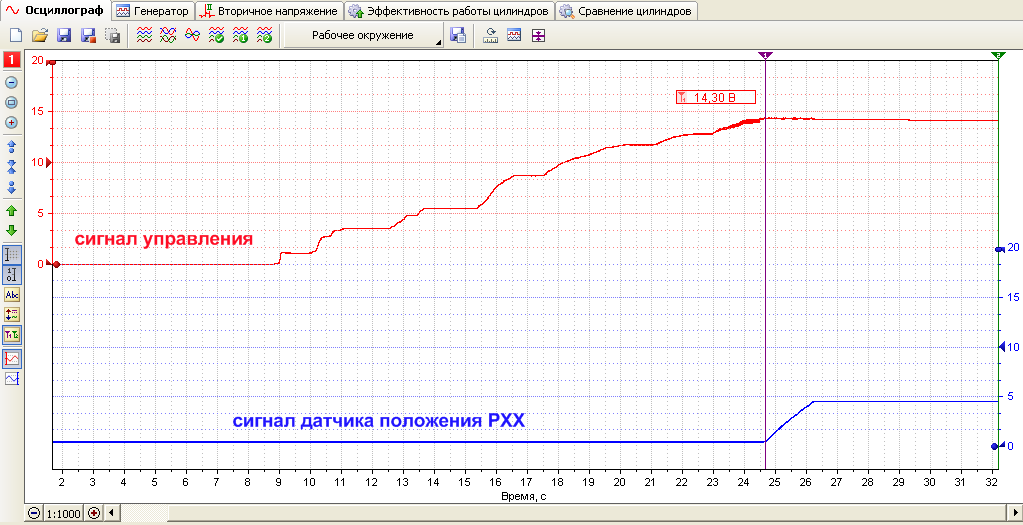Image resolution: width=1023 pixels, height=525 pixels.
Task: Move the trace down with green arrow
Action: coord(12,230)
